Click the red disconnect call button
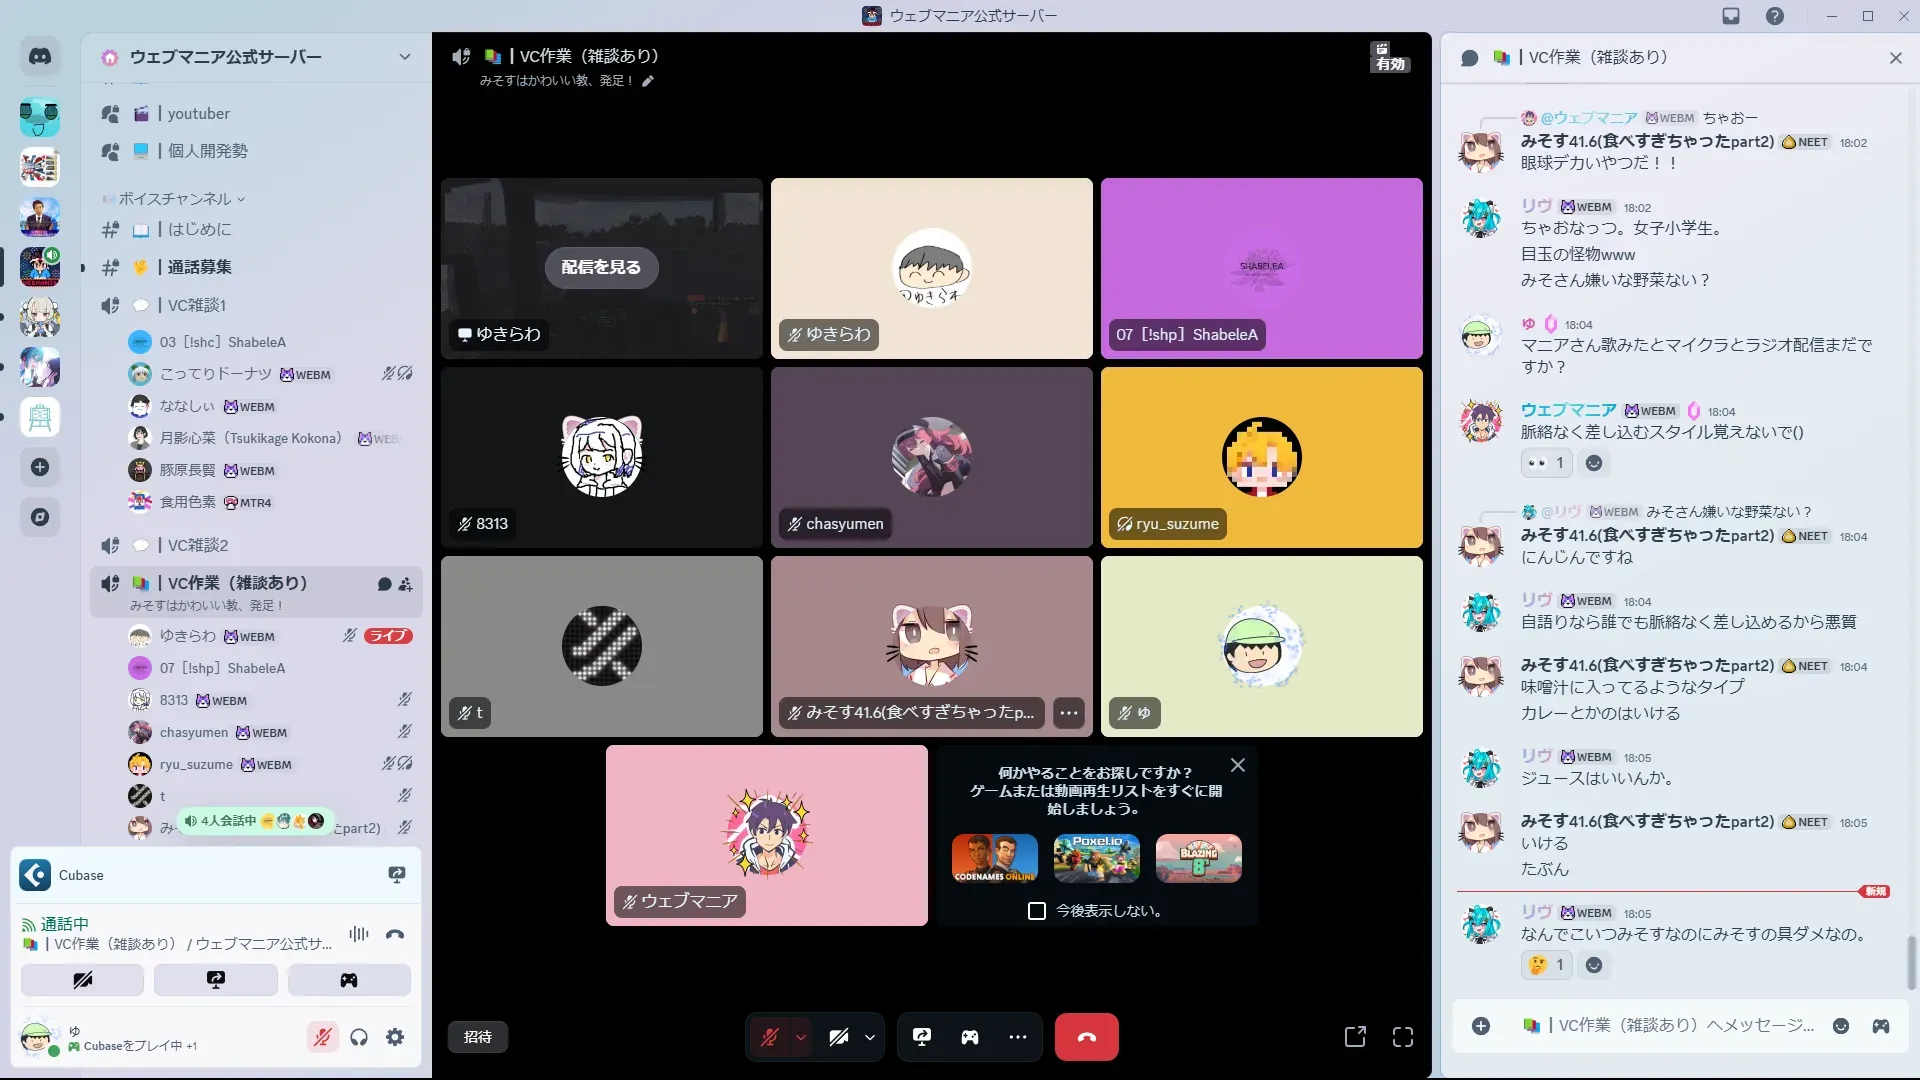Screen dimensions: 1920x1080 1086,1037
